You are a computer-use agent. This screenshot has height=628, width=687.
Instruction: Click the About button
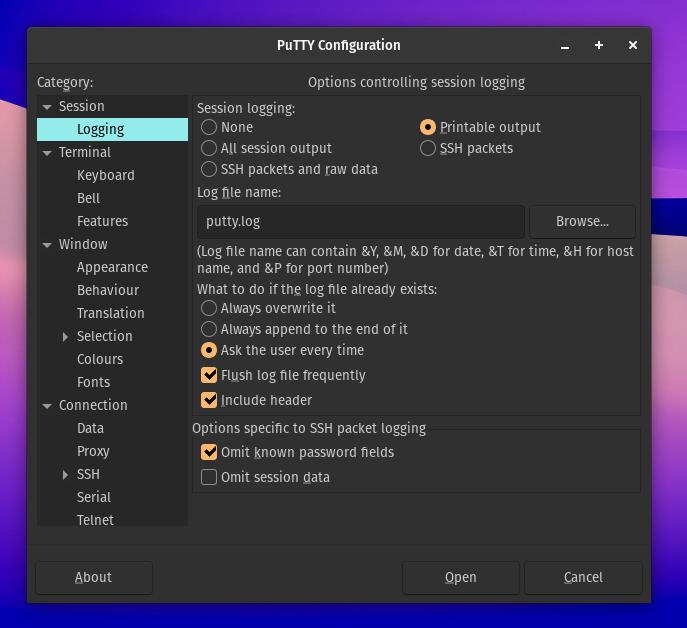(x=94, y=578)
